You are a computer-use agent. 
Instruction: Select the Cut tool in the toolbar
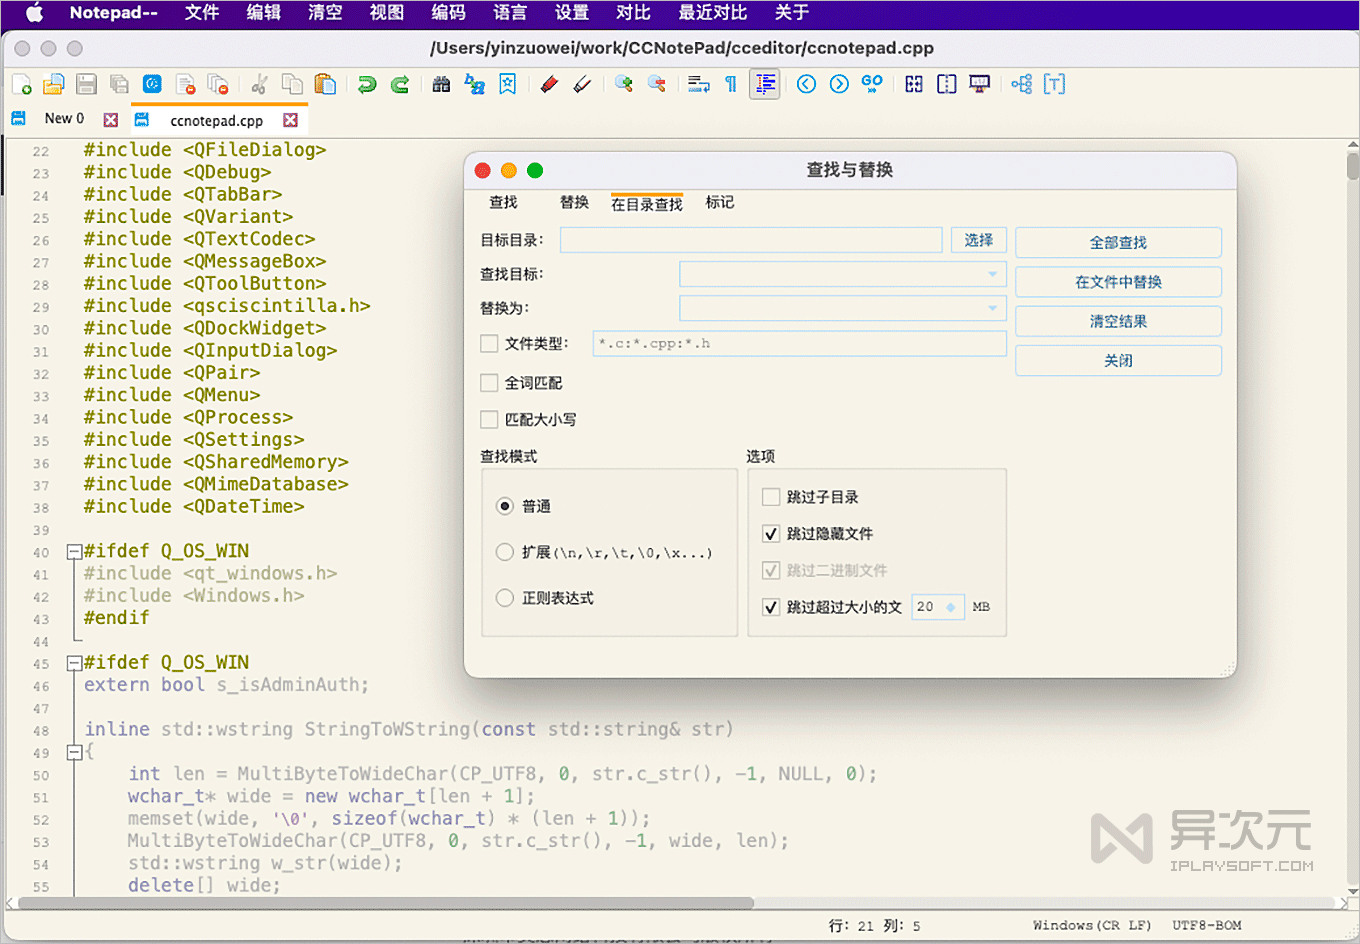(x=258, y=84)
